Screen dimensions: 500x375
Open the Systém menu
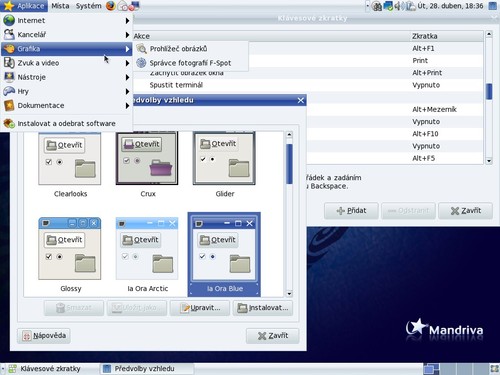tap(88, 6)
